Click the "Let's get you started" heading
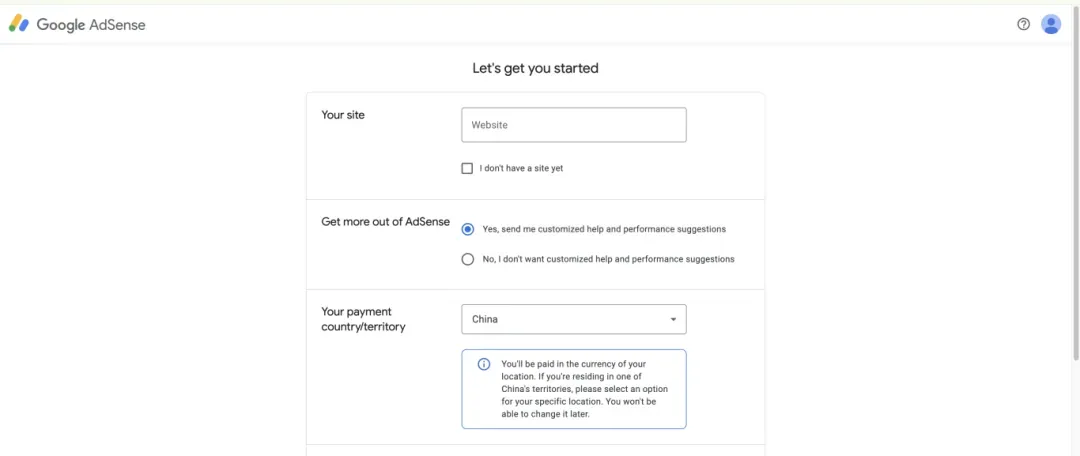The width and height of the screenshot is (1080, 456). pyautogui.click(x=535, y=69)
